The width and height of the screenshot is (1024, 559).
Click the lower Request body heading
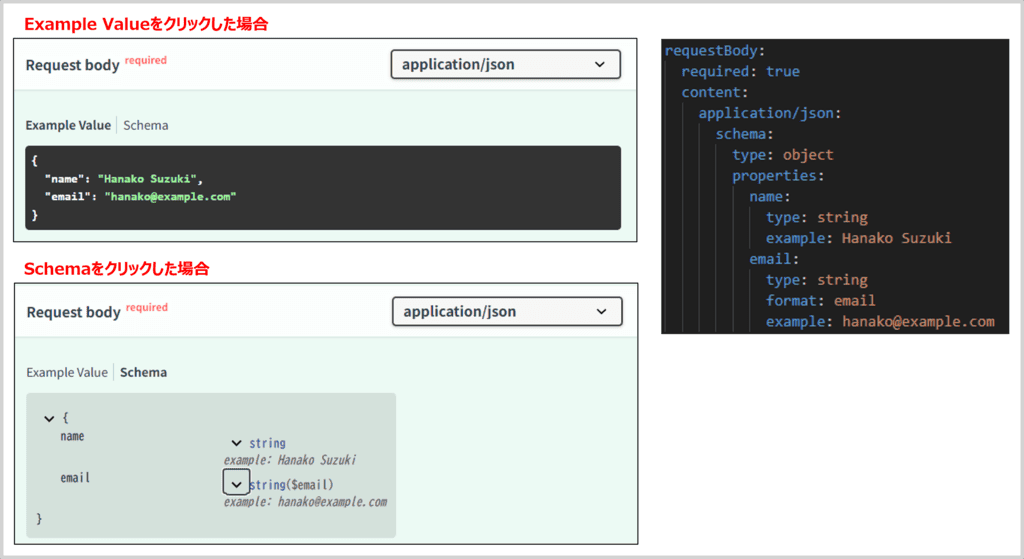73,312
